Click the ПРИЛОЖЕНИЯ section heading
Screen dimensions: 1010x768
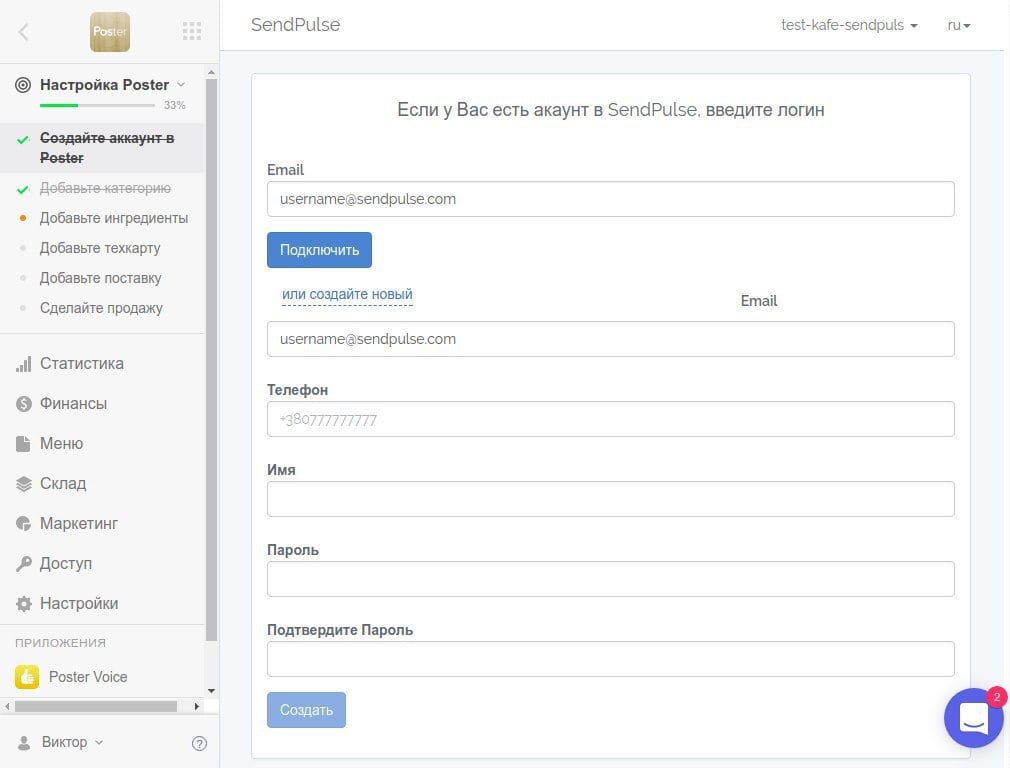(61, 643)
